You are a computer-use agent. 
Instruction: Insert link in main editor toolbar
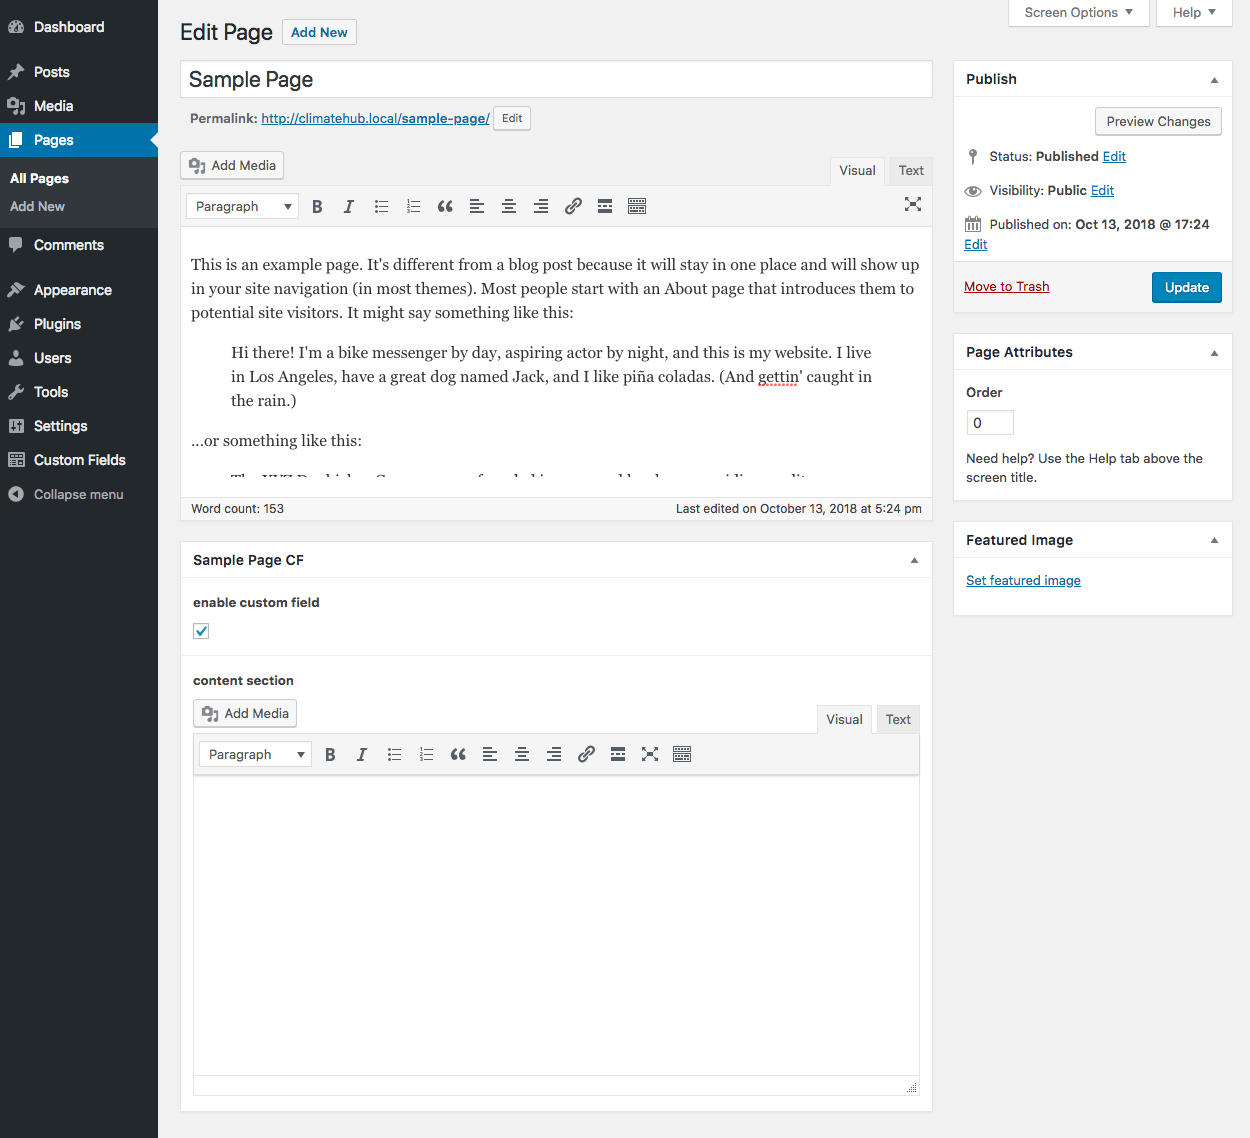pyautogui.click(x=573, y=206)
